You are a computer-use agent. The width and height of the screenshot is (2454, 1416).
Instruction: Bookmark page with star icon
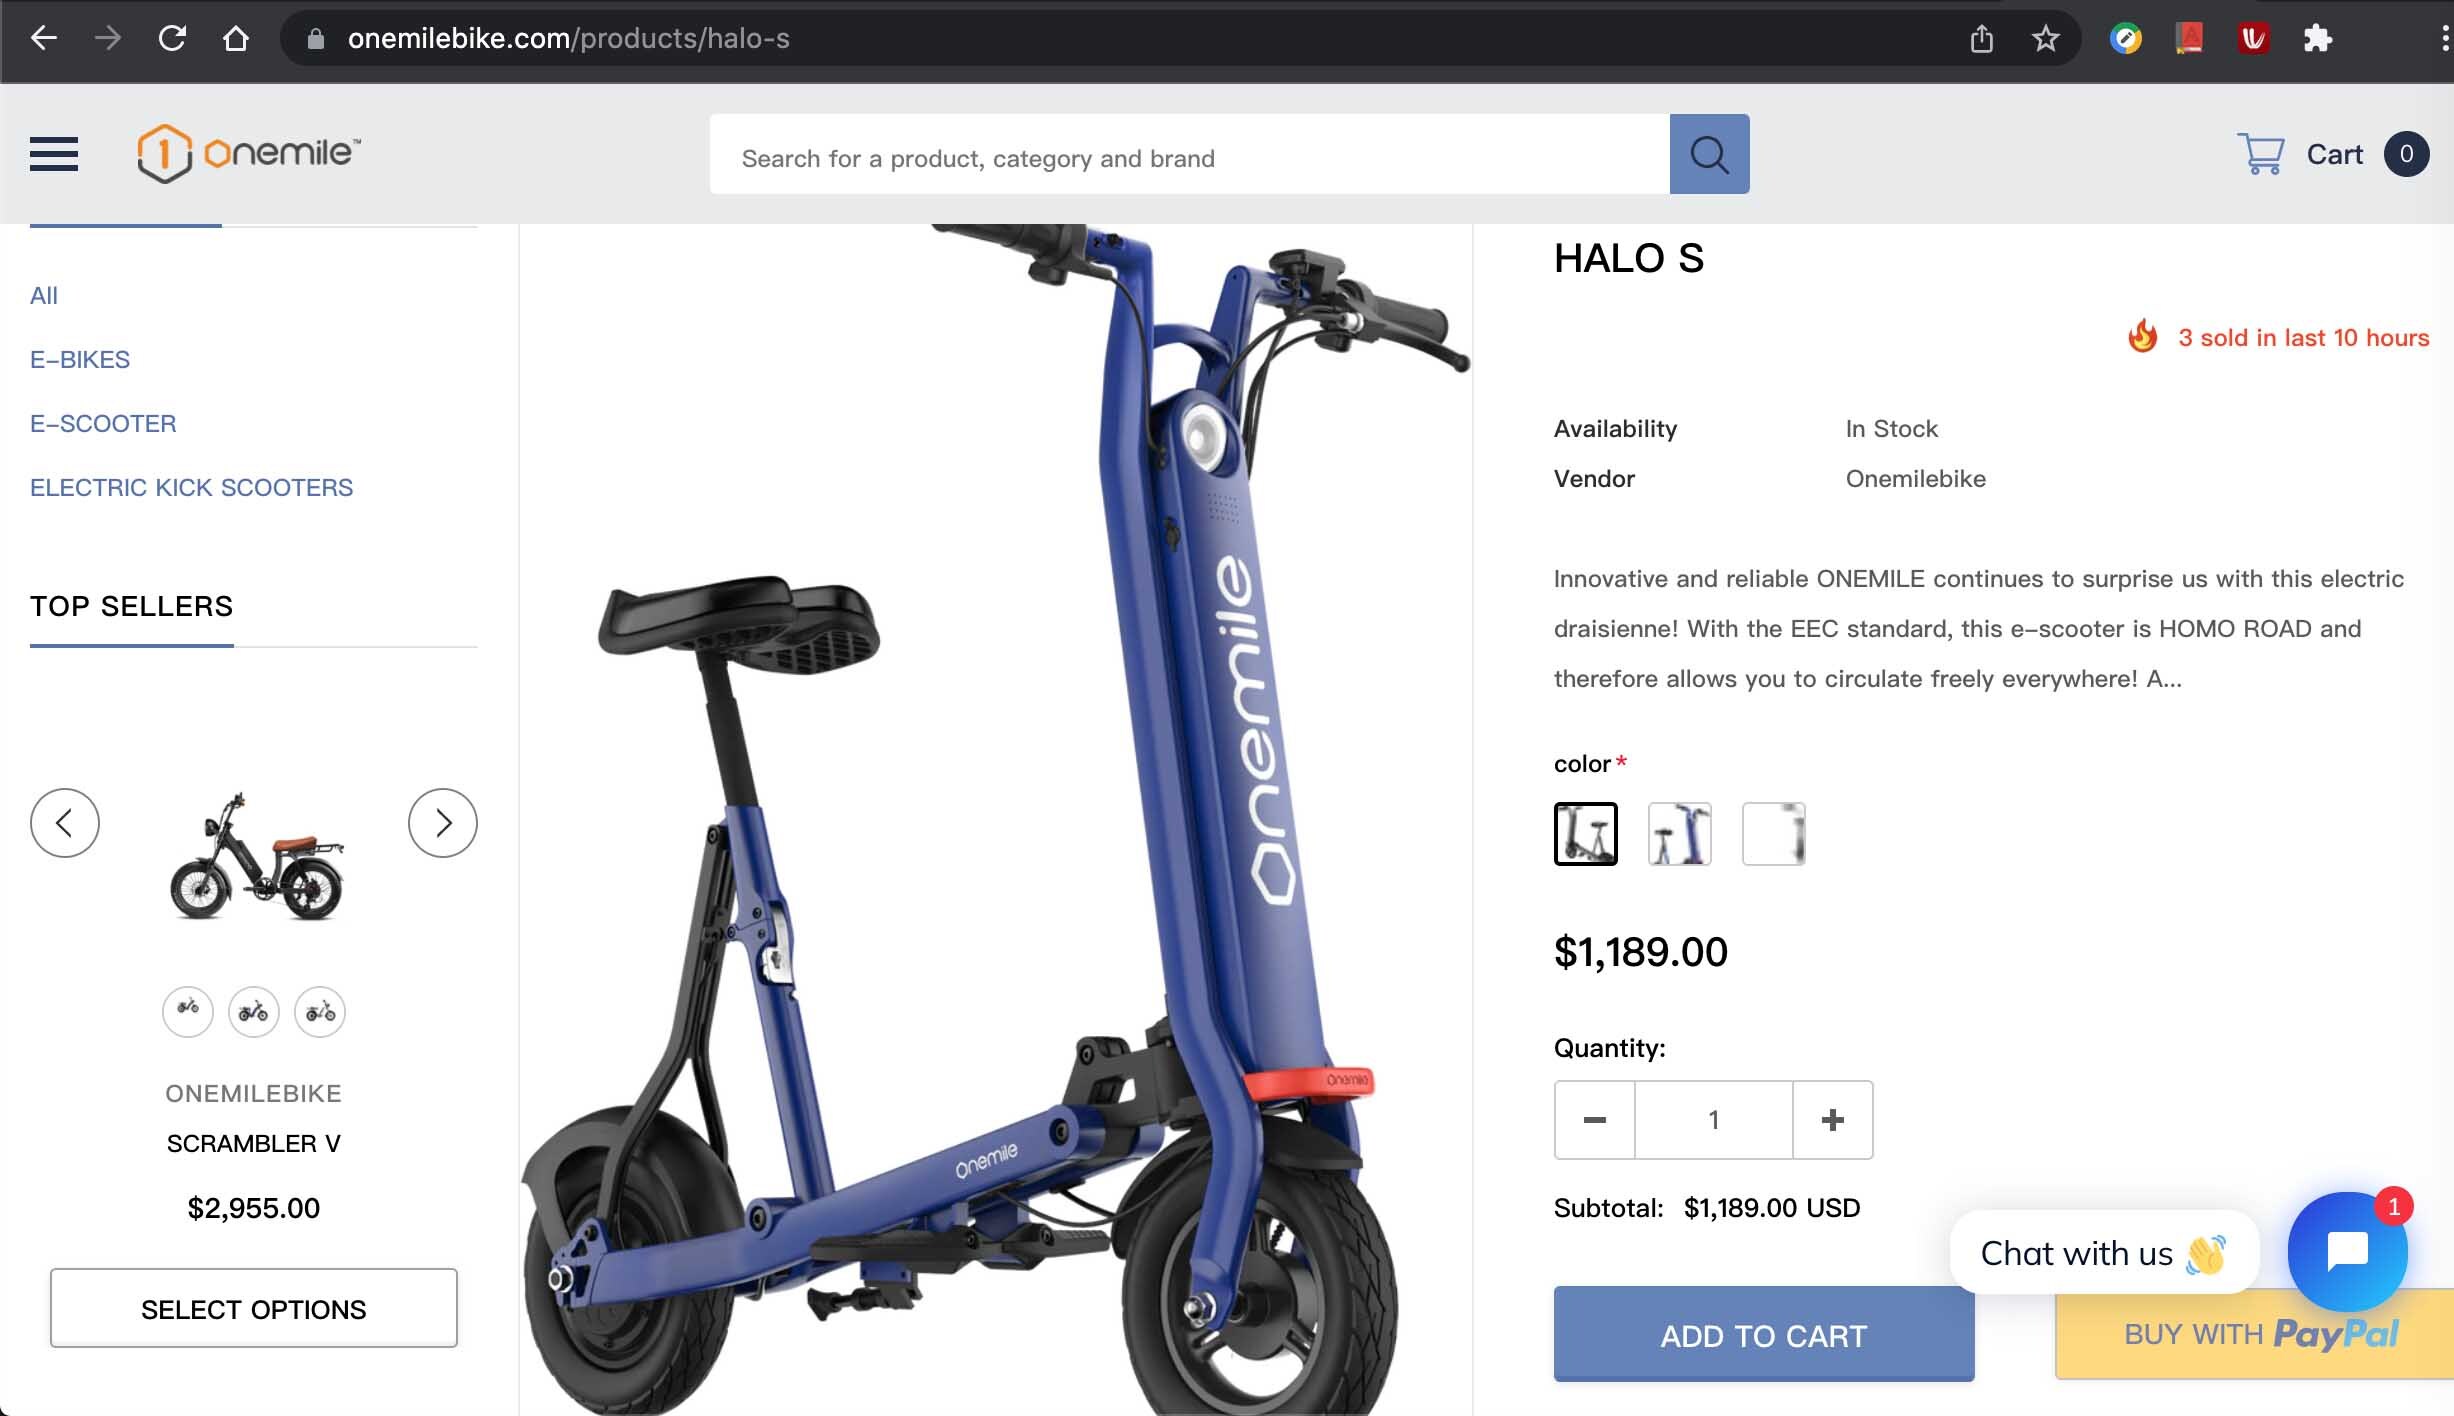tap(2045, 38)
